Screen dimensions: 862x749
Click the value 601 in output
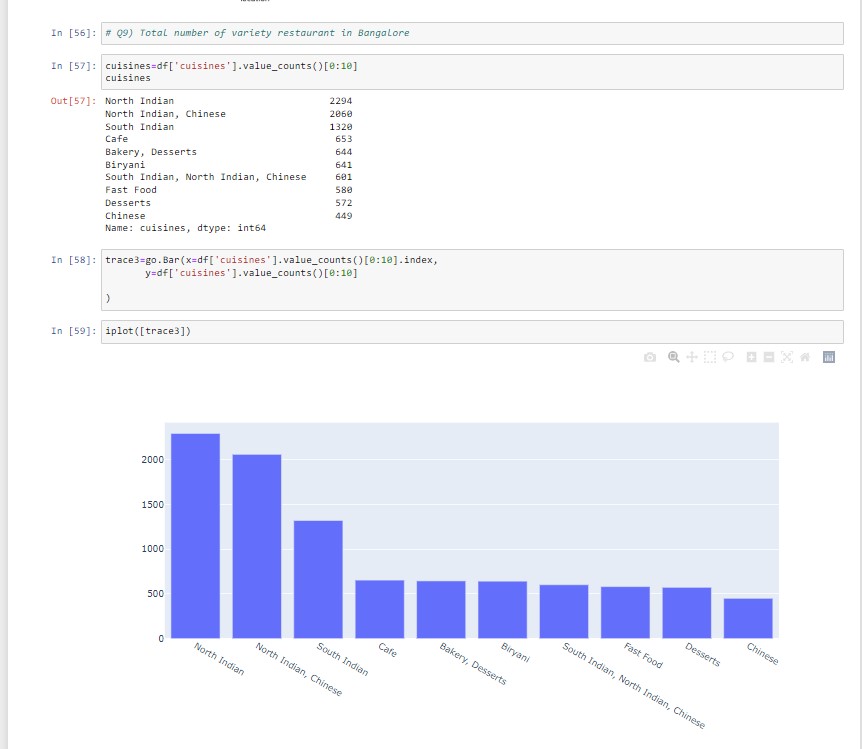(x=344, y=177)
